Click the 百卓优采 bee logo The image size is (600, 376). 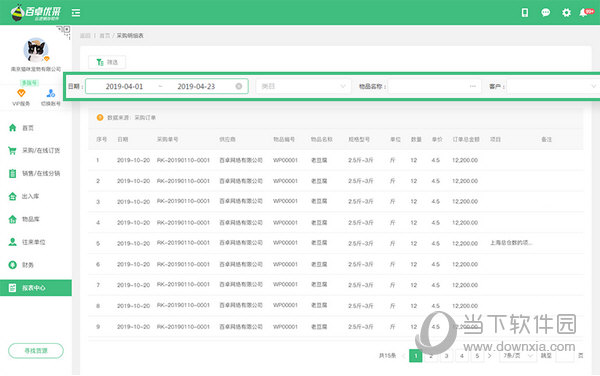coord(35,13)
